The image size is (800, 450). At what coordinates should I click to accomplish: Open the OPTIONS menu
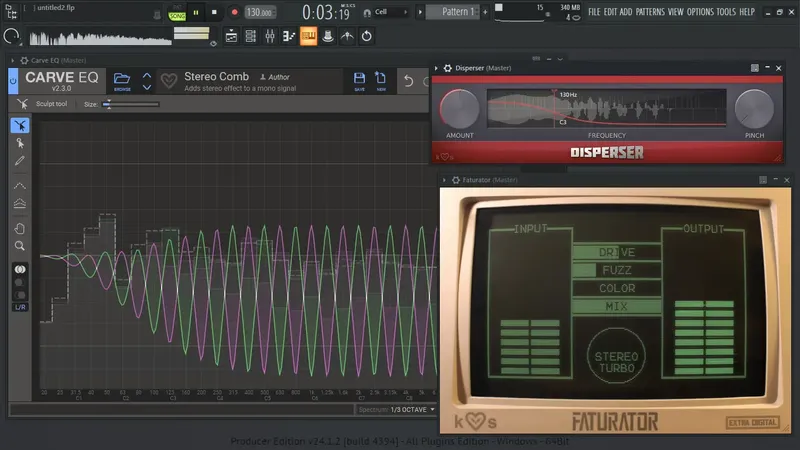point(700,12)
